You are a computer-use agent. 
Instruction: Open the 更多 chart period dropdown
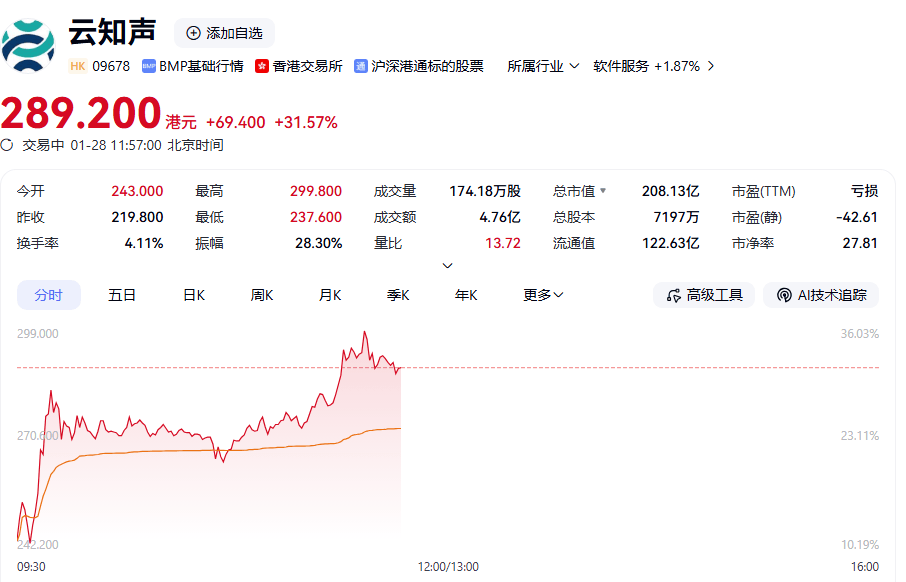[x=543, y=295]
